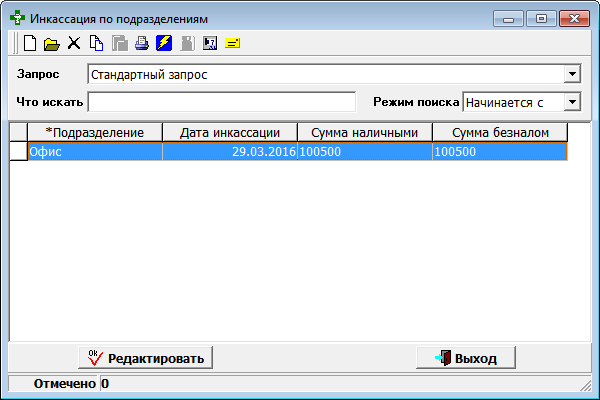
Task: Delete record with black X icon
Action: (x=74, y=43)
